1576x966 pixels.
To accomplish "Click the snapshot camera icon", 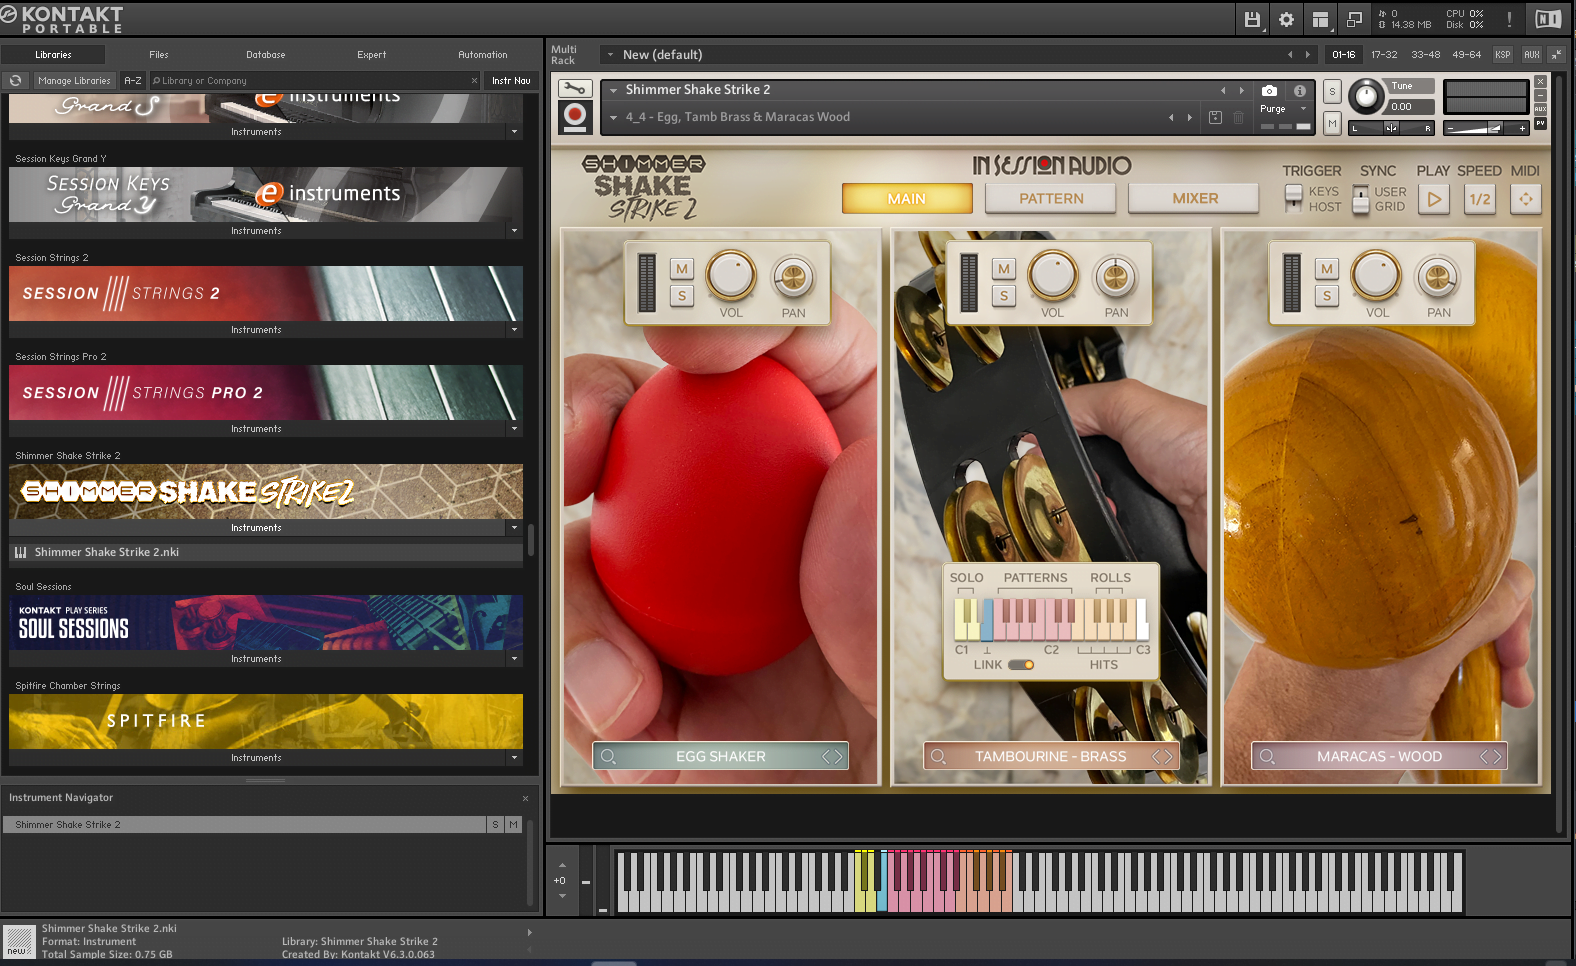I will [1269, 90].
